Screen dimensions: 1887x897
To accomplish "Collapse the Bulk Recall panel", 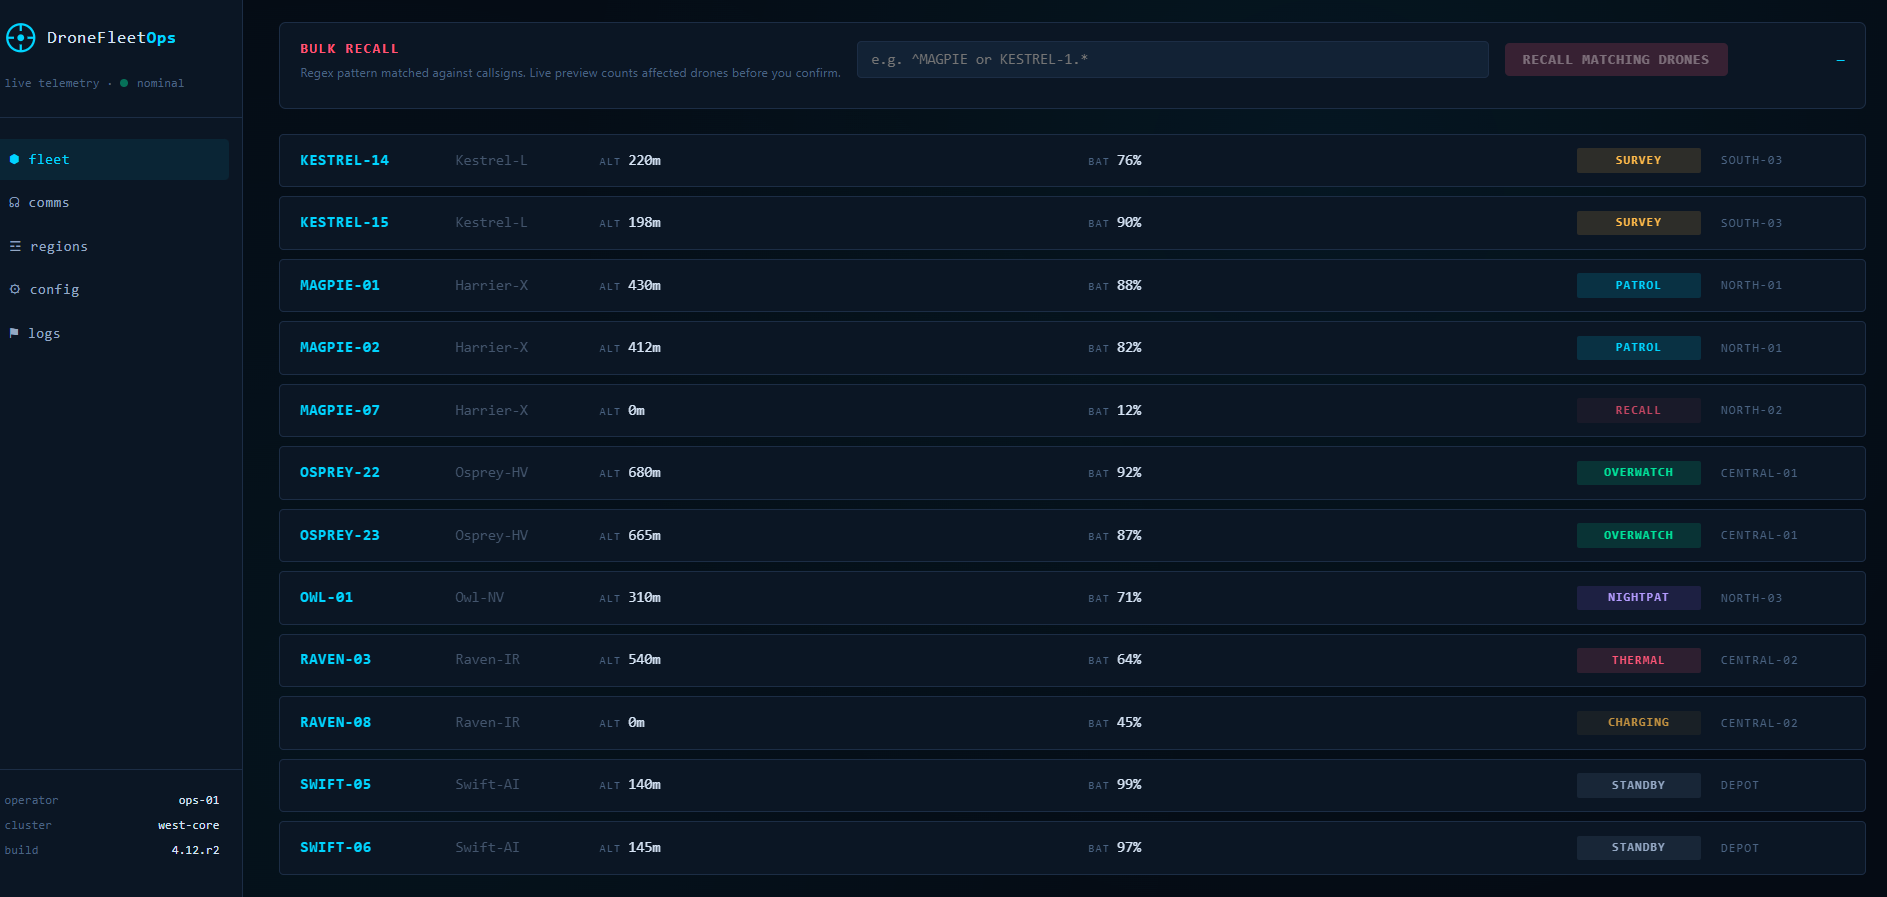I will 1840,60.
